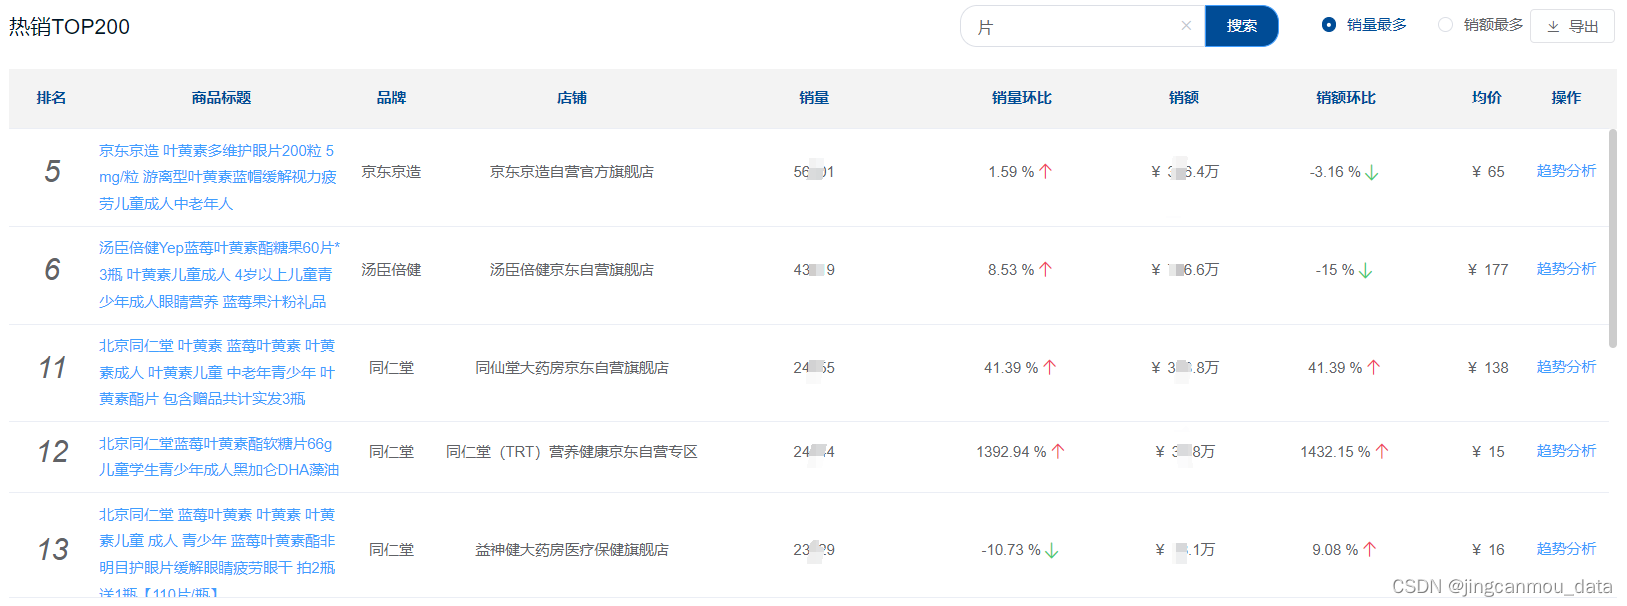Image resolution: width=1627 pixels, height=606 pixels.
Task: Click the 操作 column header
Action: 1566,98
